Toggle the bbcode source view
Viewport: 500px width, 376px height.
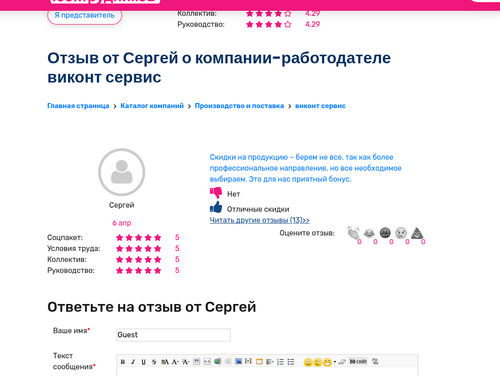pos(358,361)
